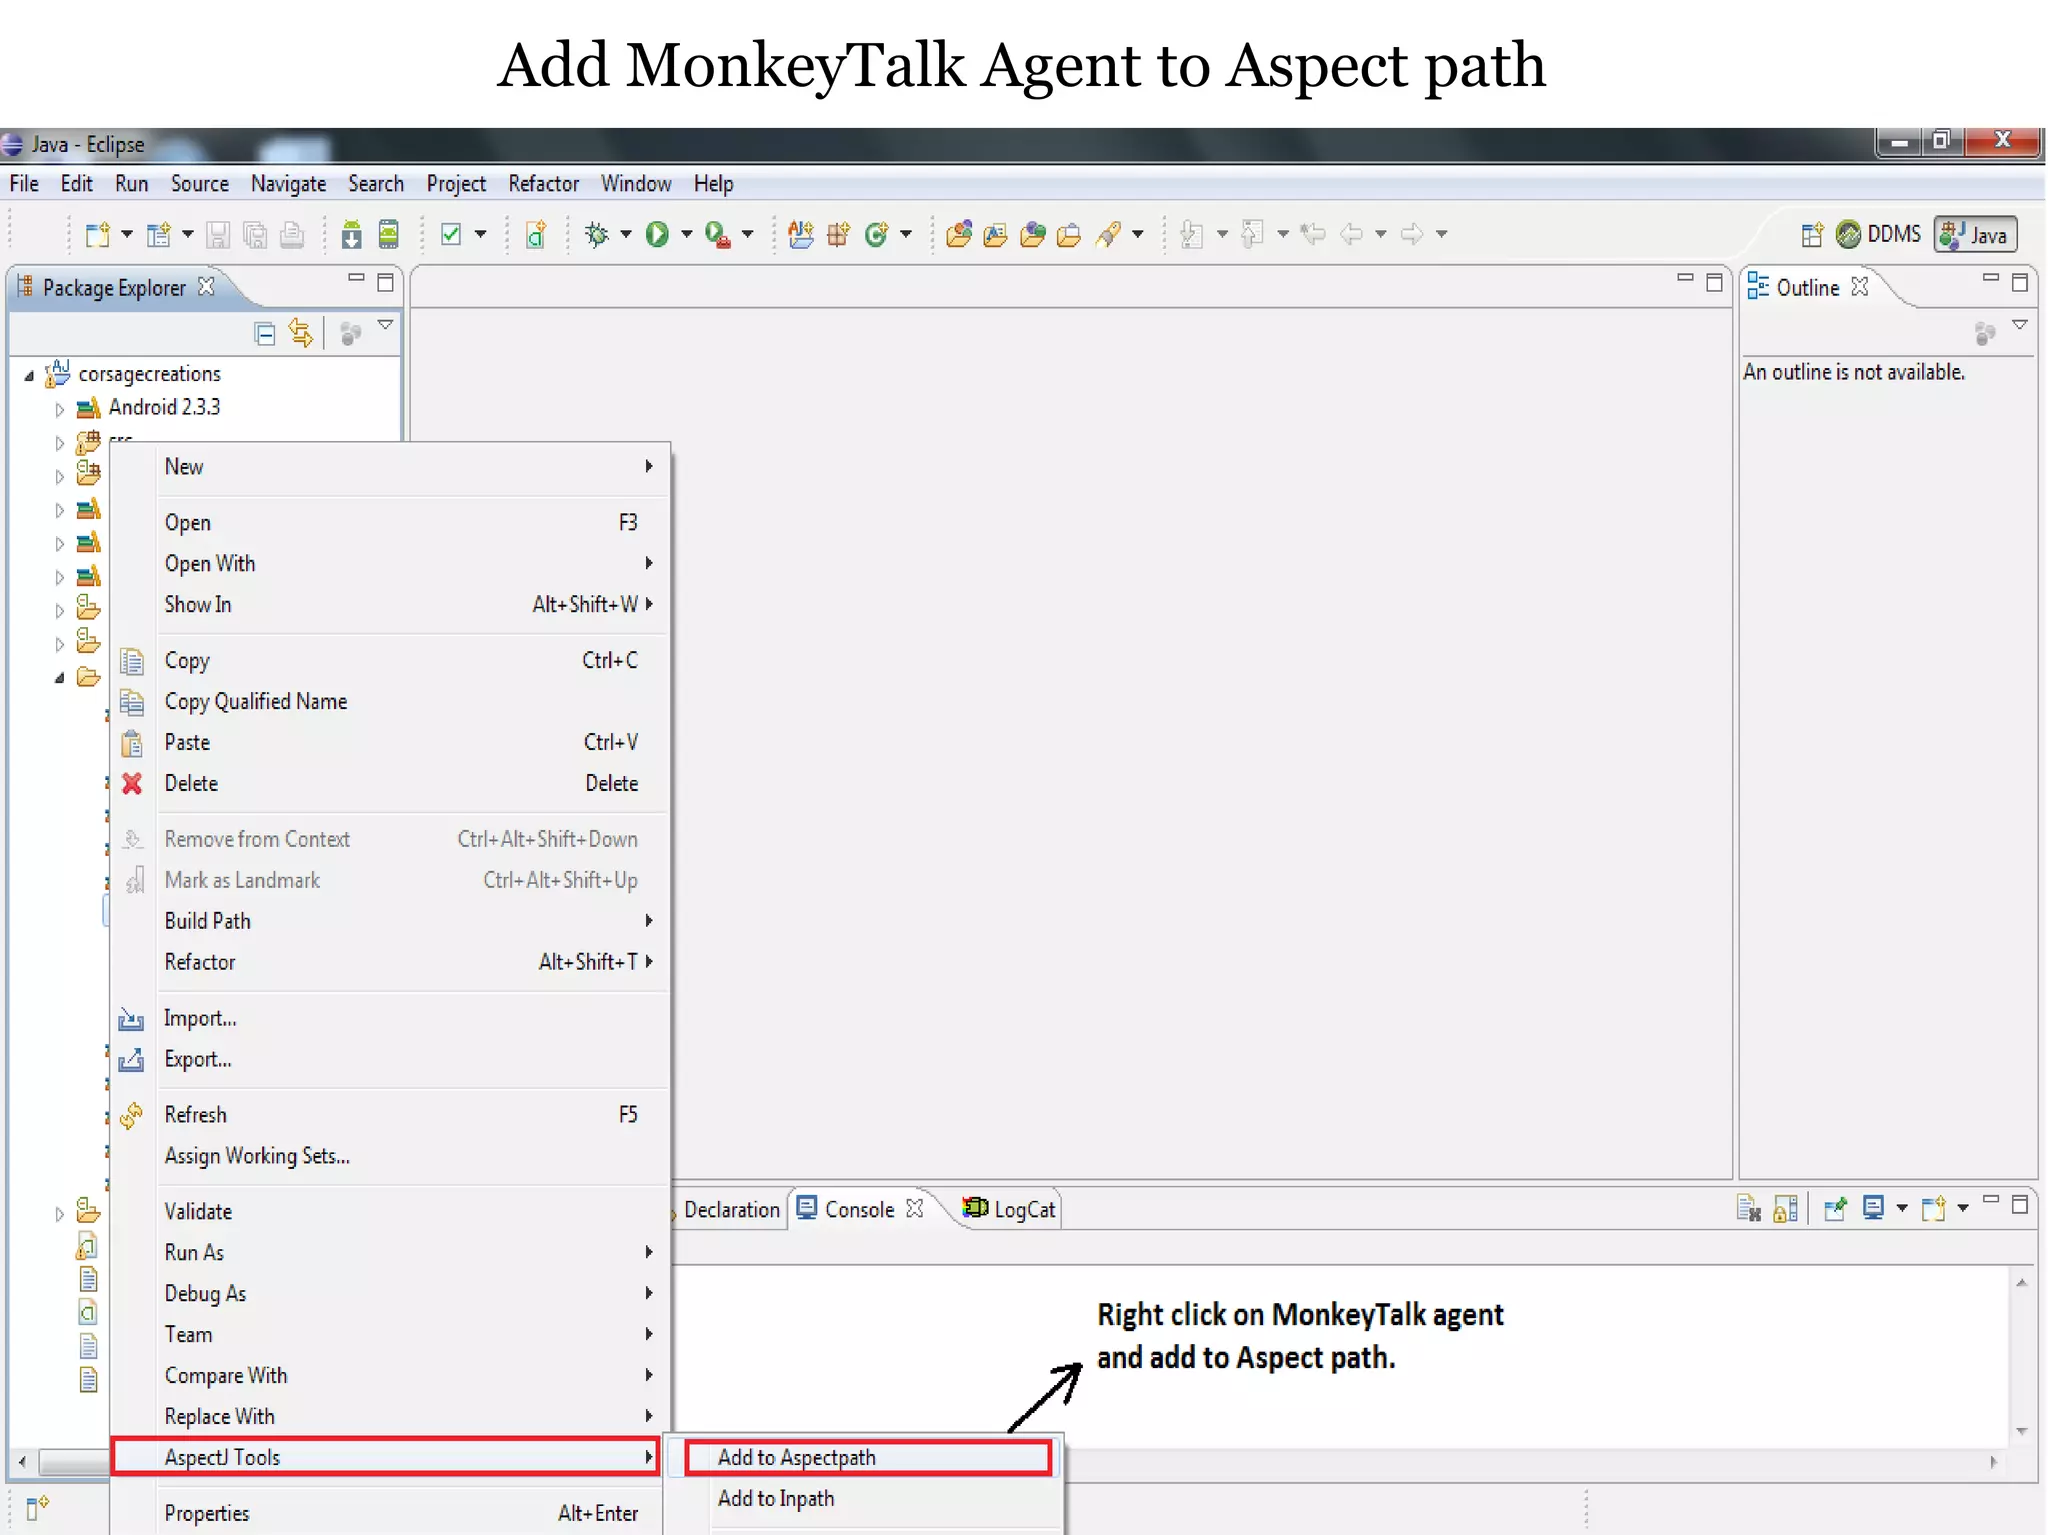Switch to the DDMS perspective
The width and height of the screenshot is (2048, 1535).
[x=1879, y=235]
